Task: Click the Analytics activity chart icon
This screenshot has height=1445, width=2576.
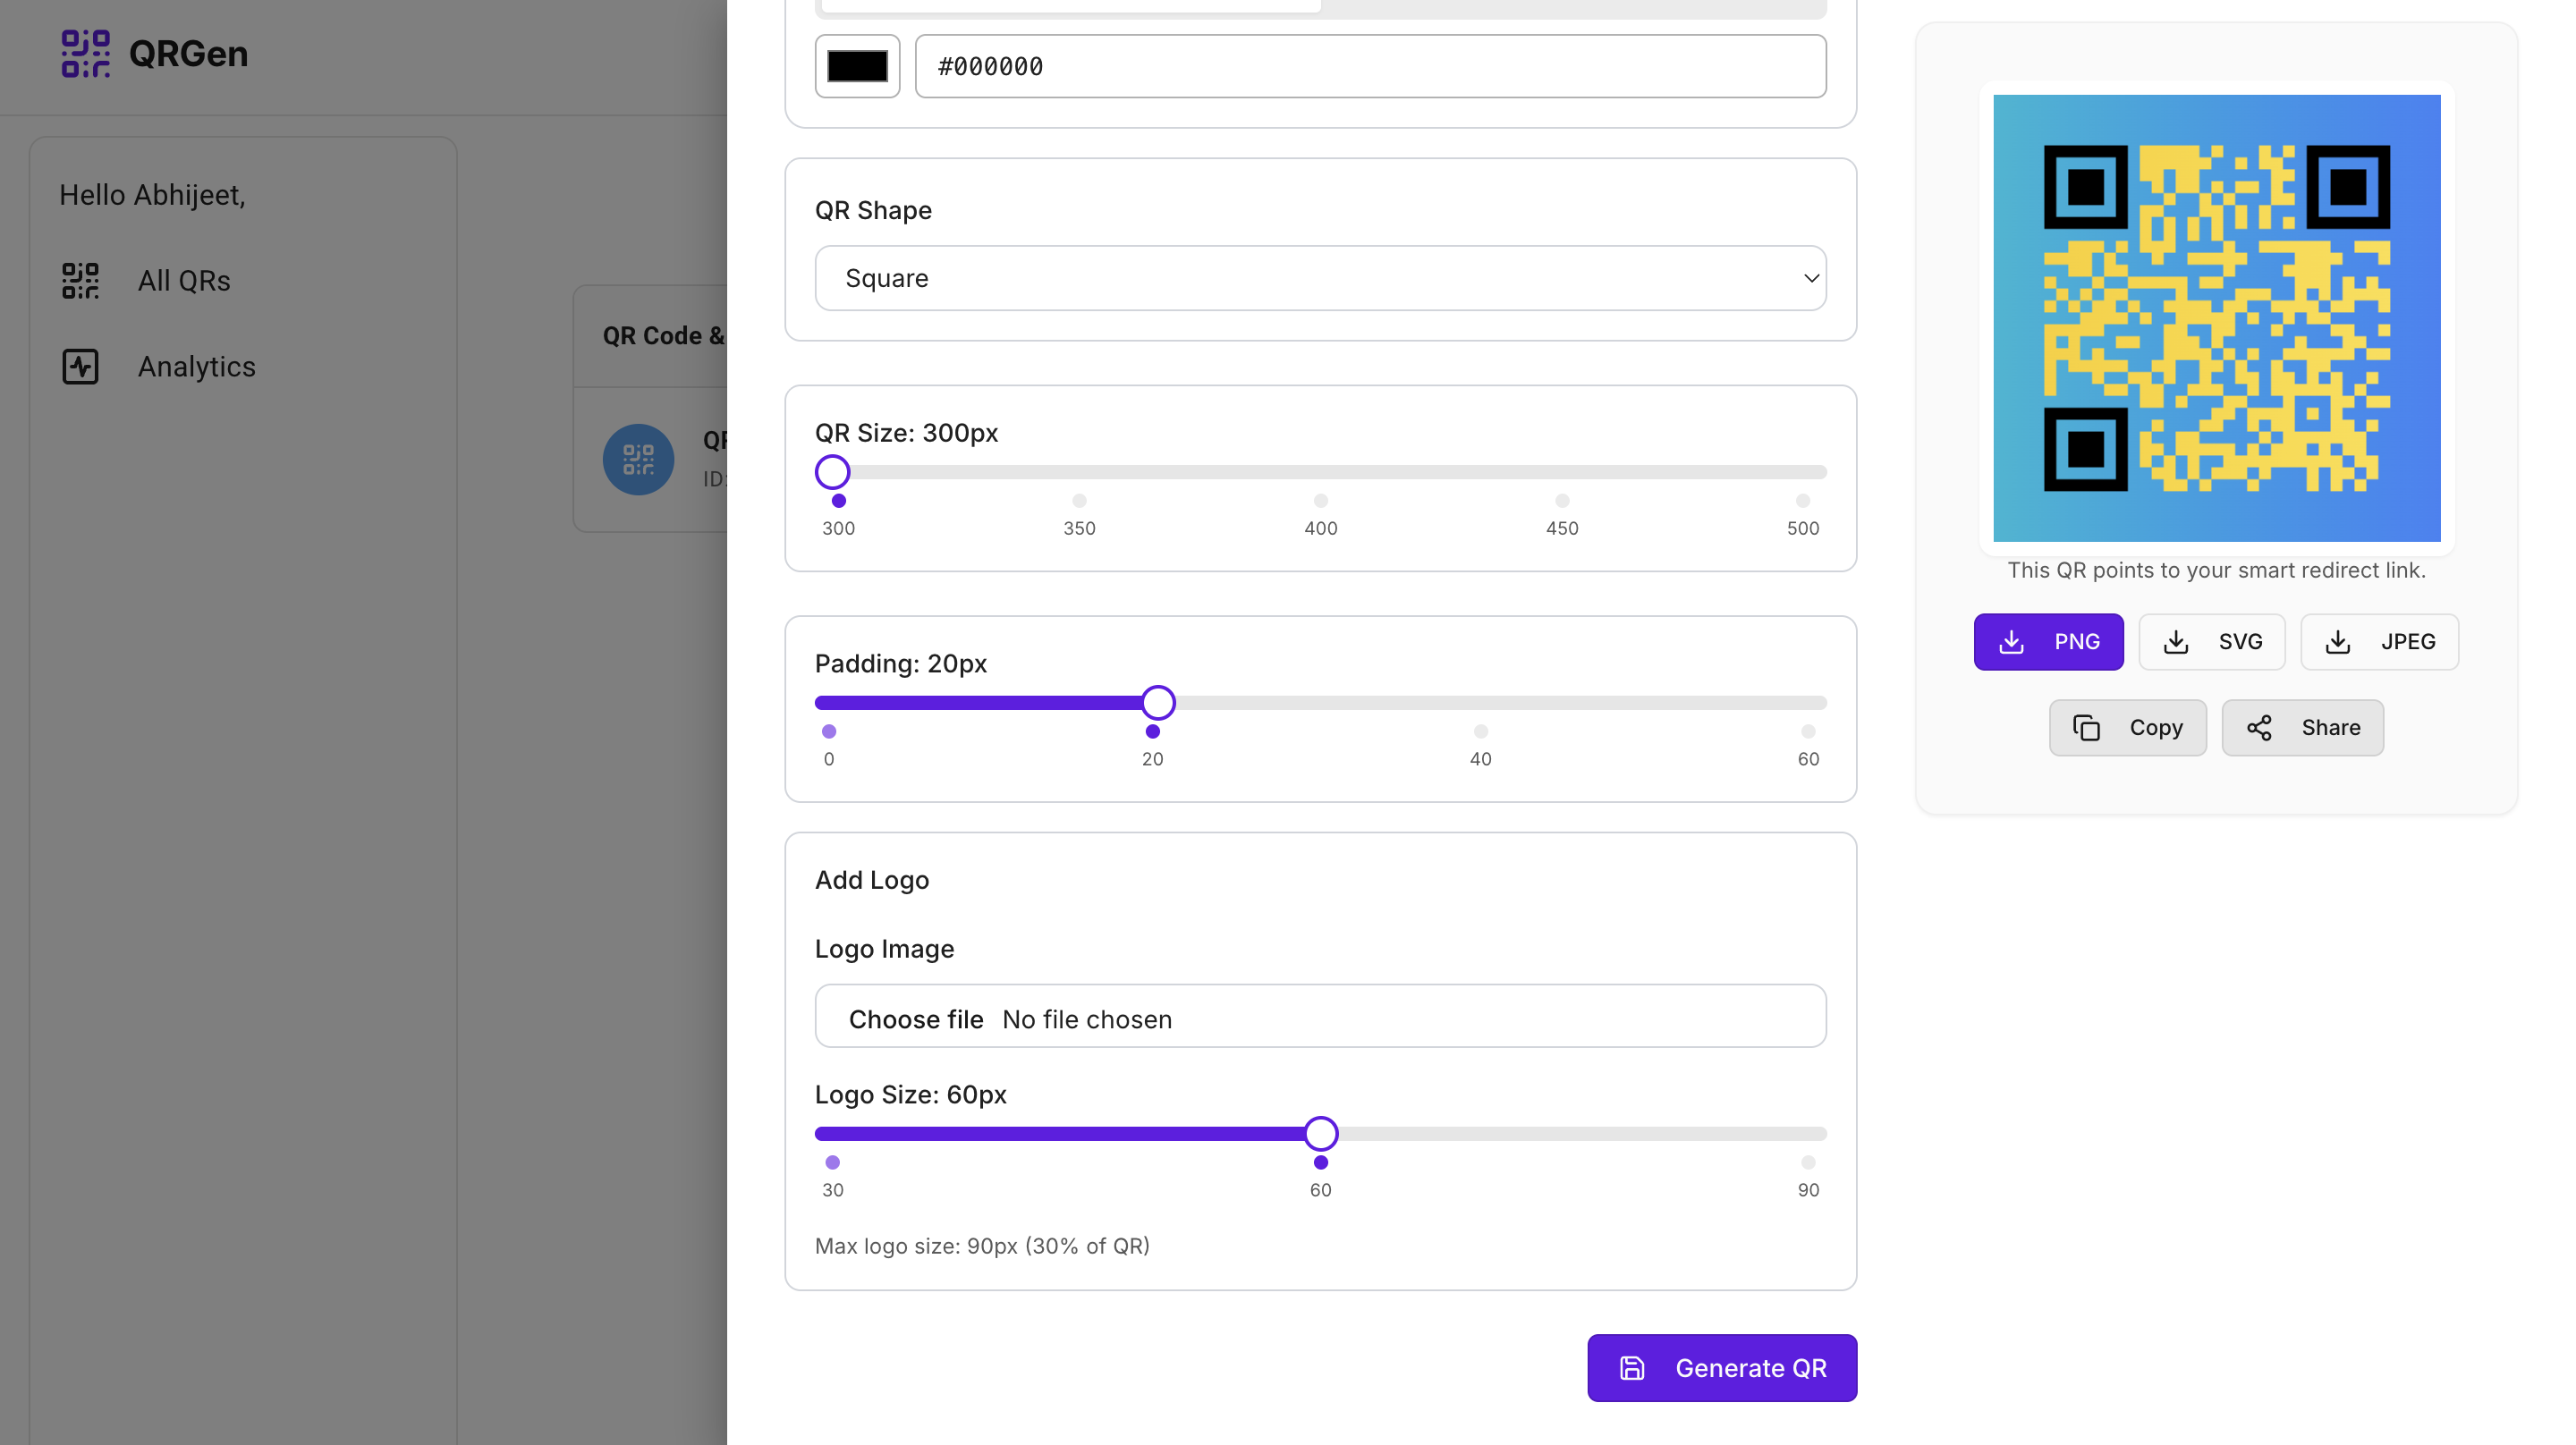Action: coord(80,367)
